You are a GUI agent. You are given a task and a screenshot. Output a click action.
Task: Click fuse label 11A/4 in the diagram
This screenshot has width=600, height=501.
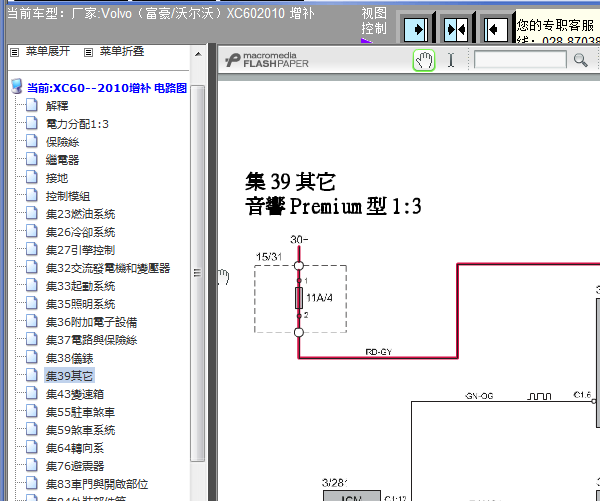click(x=320, y=298)
